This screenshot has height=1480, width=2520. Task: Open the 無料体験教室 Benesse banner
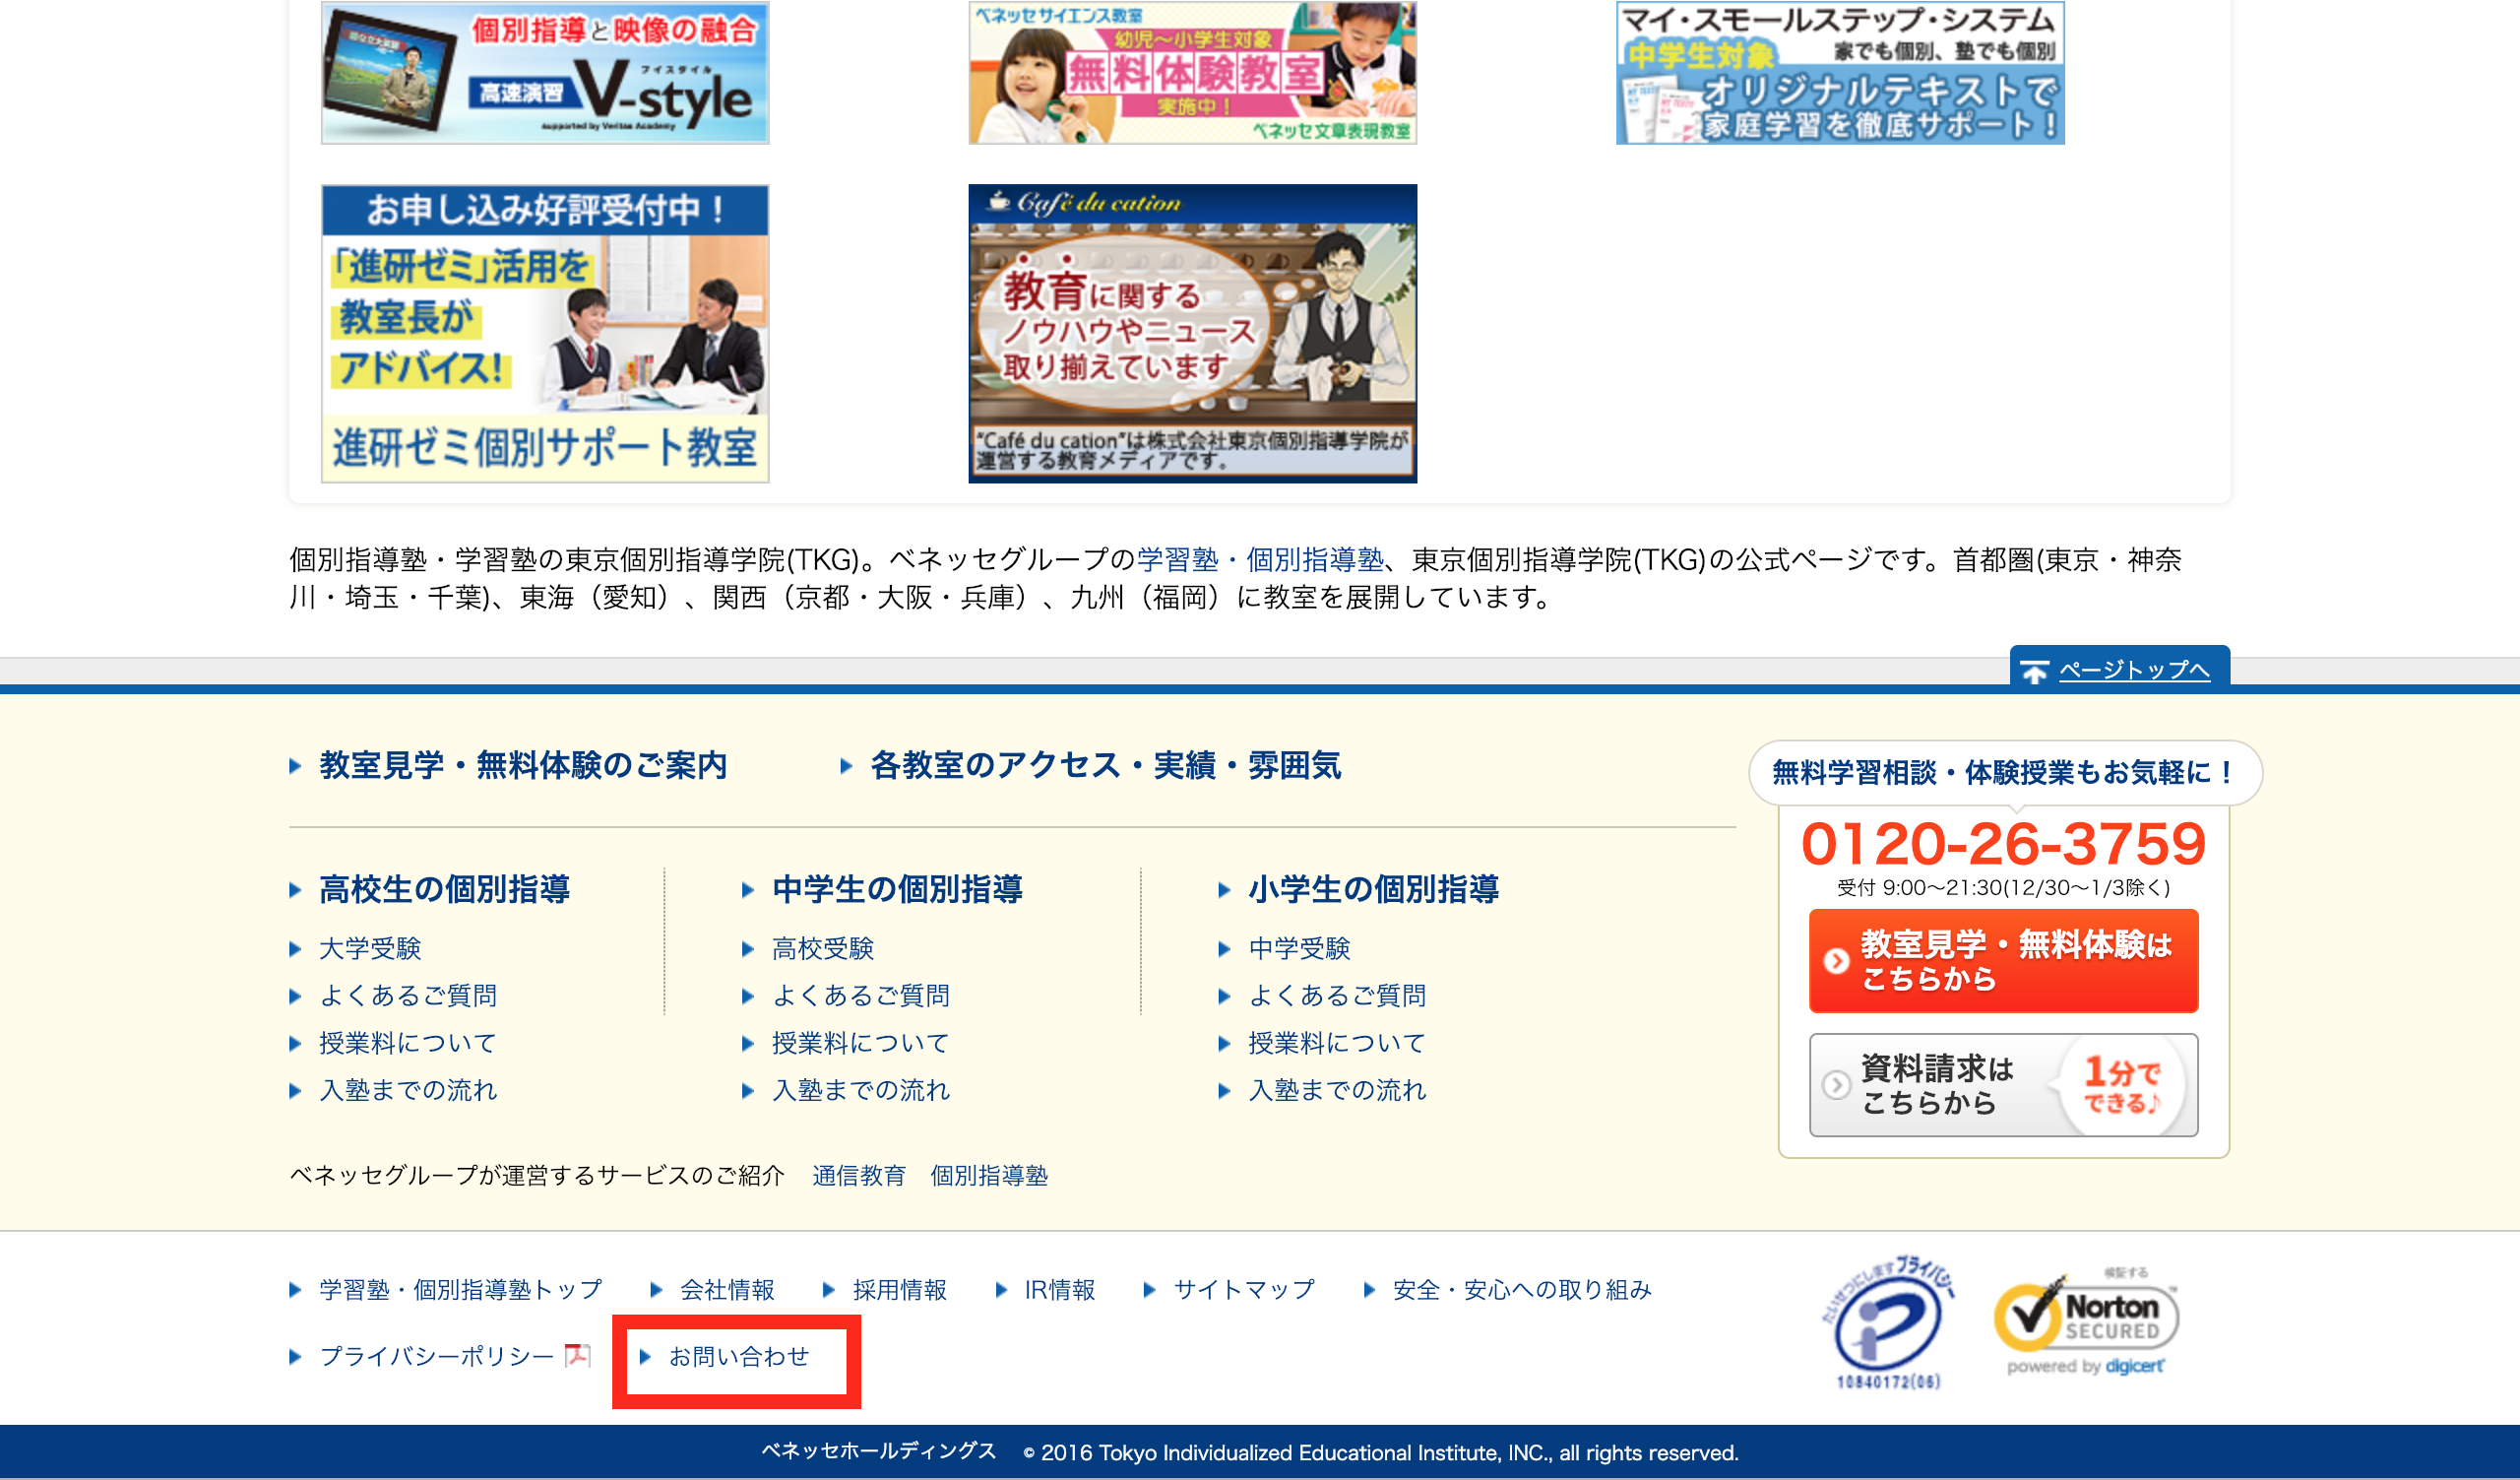(1192, 72)
